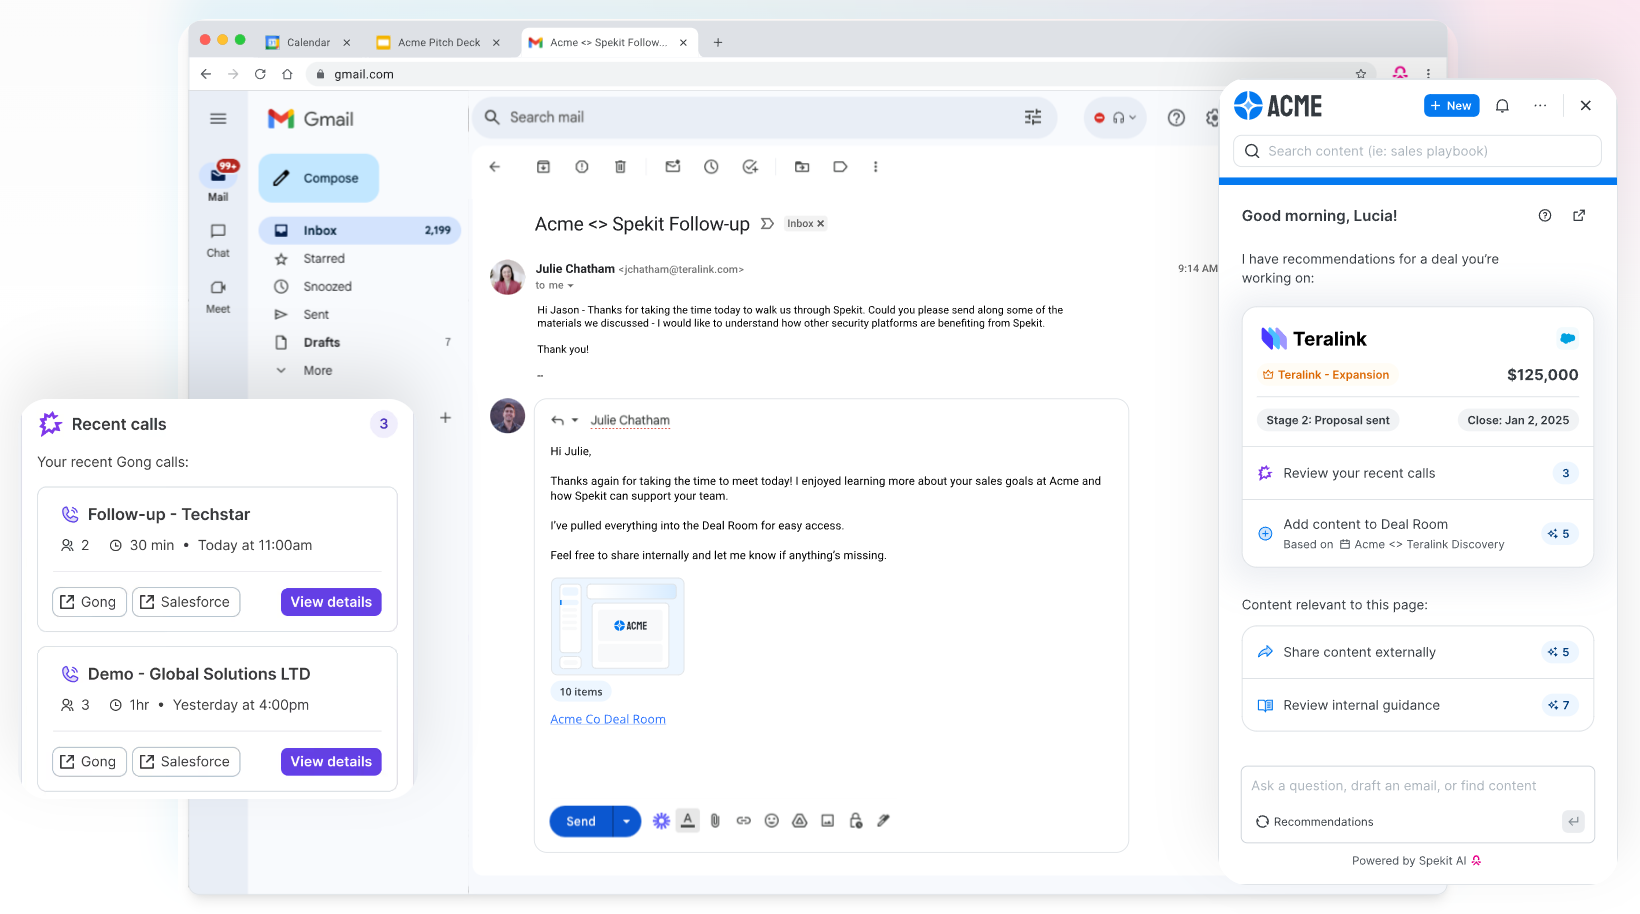Expand the More folders list

point(317,370)
